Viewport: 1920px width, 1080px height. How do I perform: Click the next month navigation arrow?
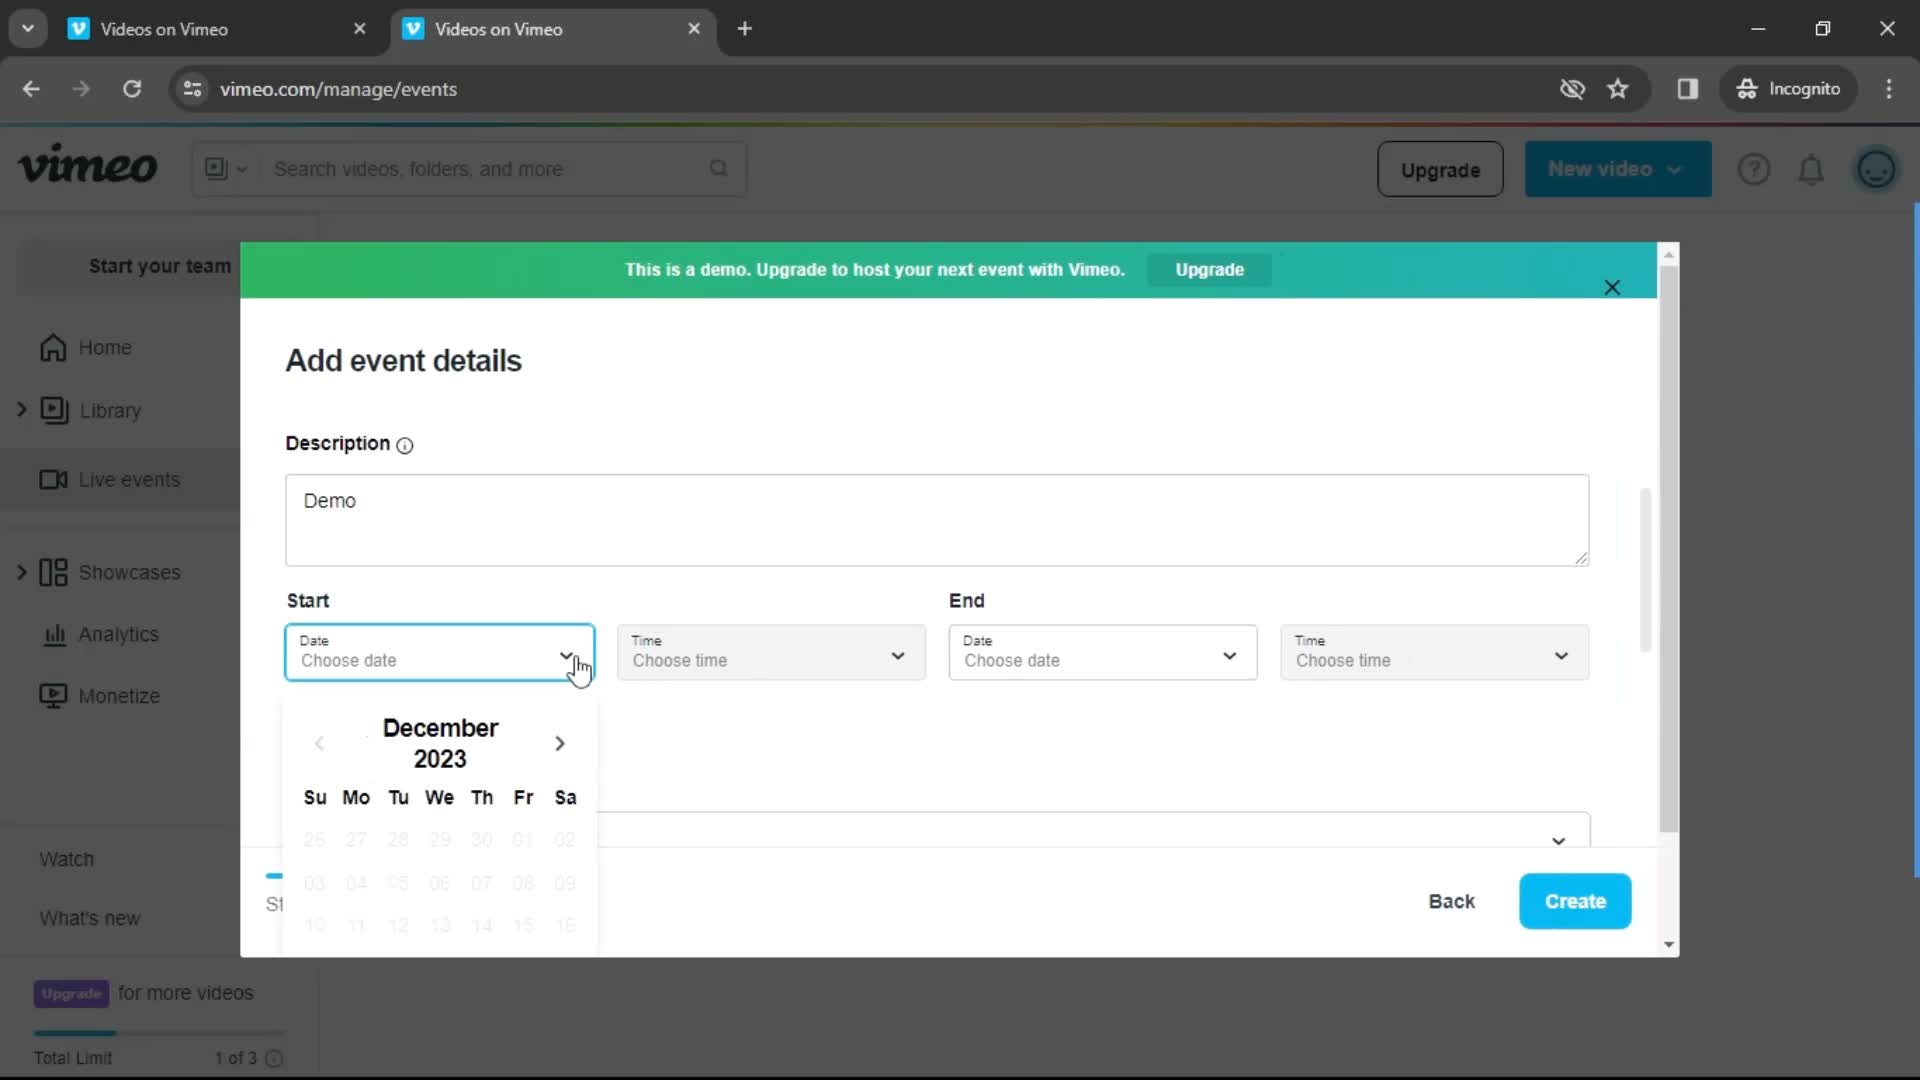coord(558,742)
